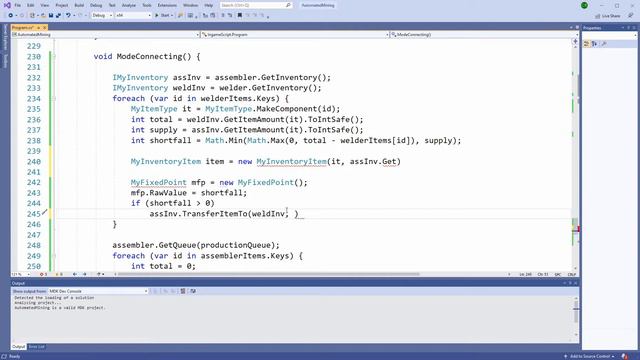Open the Properties object dropdown

[x=609, y=36]
